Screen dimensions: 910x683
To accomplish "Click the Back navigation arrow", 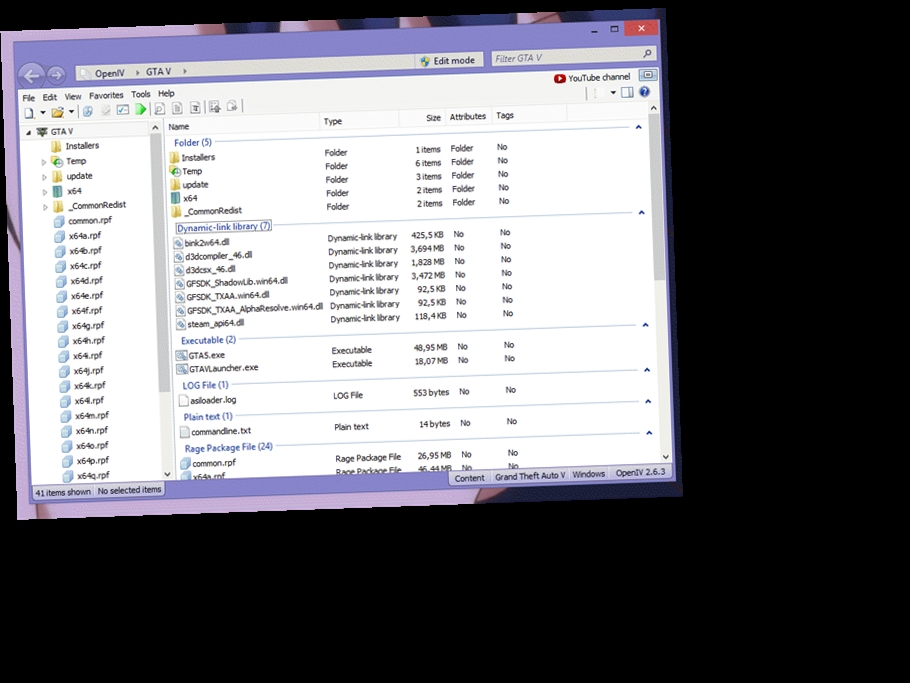I will coord(32,76).
